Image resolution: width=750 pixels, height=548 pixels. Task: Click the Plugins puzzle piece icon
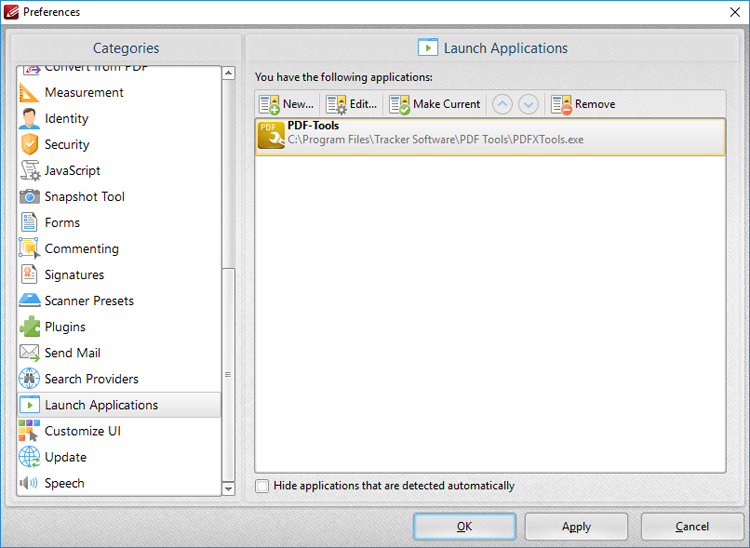click(x=29, y=327)
